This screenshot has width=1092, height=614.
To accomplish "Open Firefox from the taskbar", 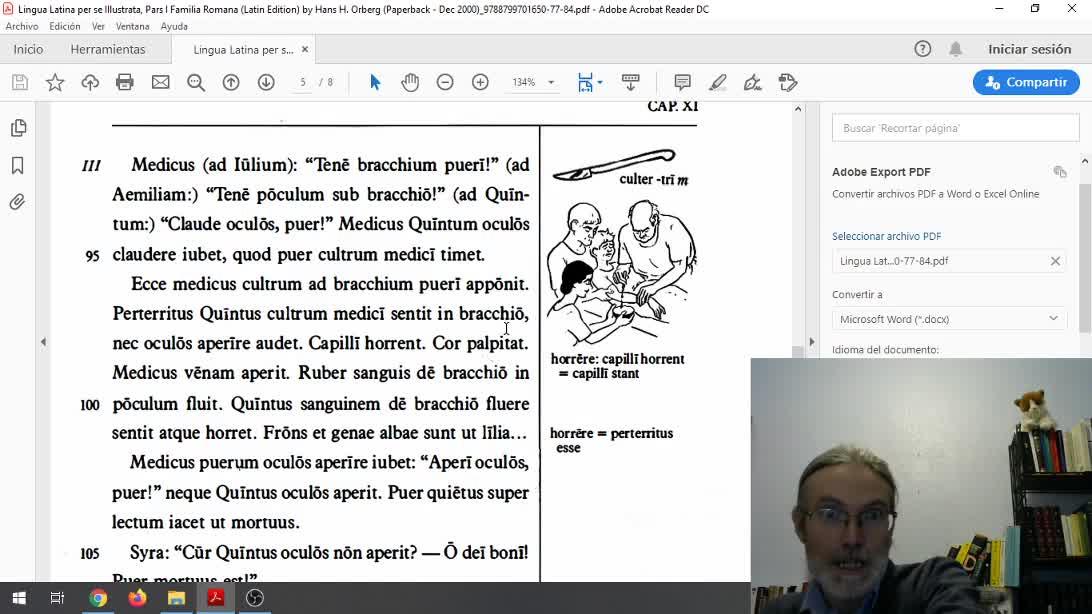I will click(x=137, y=598).
